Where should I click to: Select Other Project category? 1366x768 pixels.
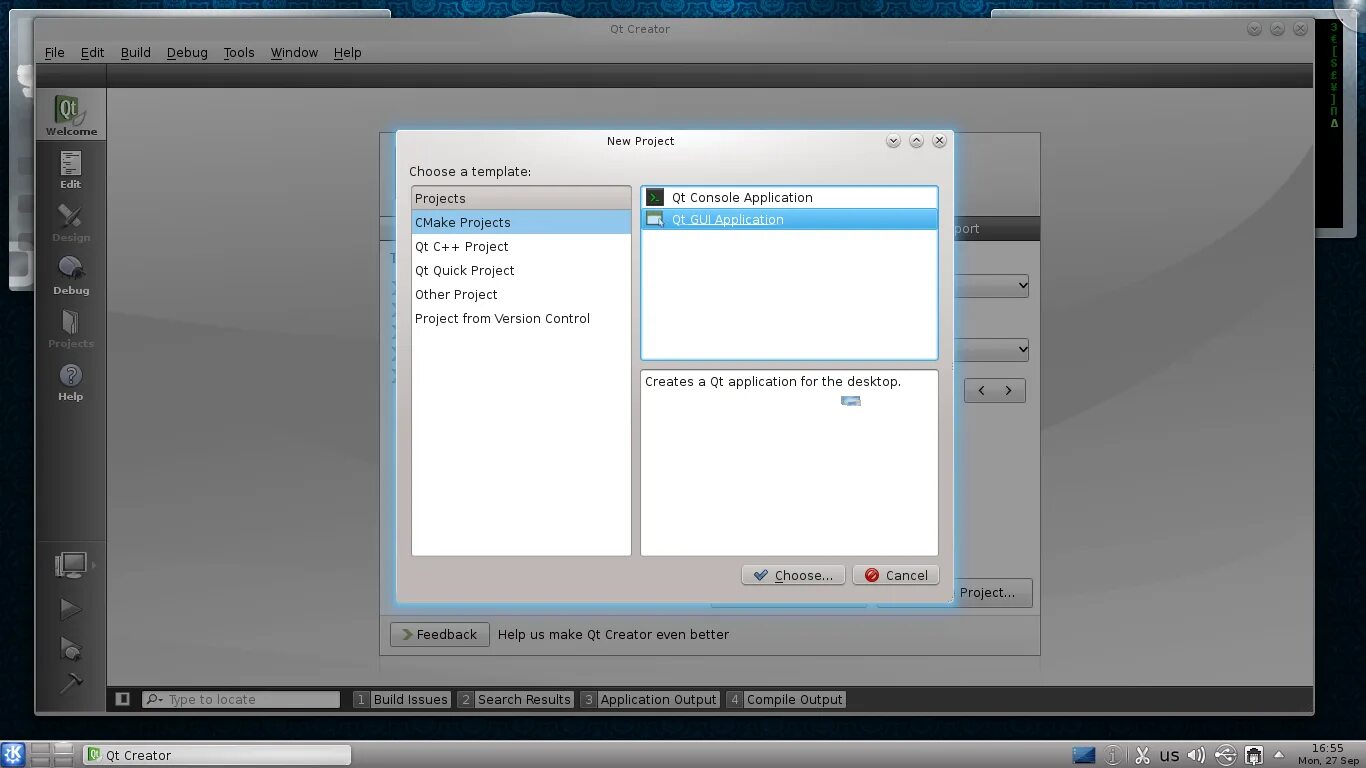click(521, 294)
